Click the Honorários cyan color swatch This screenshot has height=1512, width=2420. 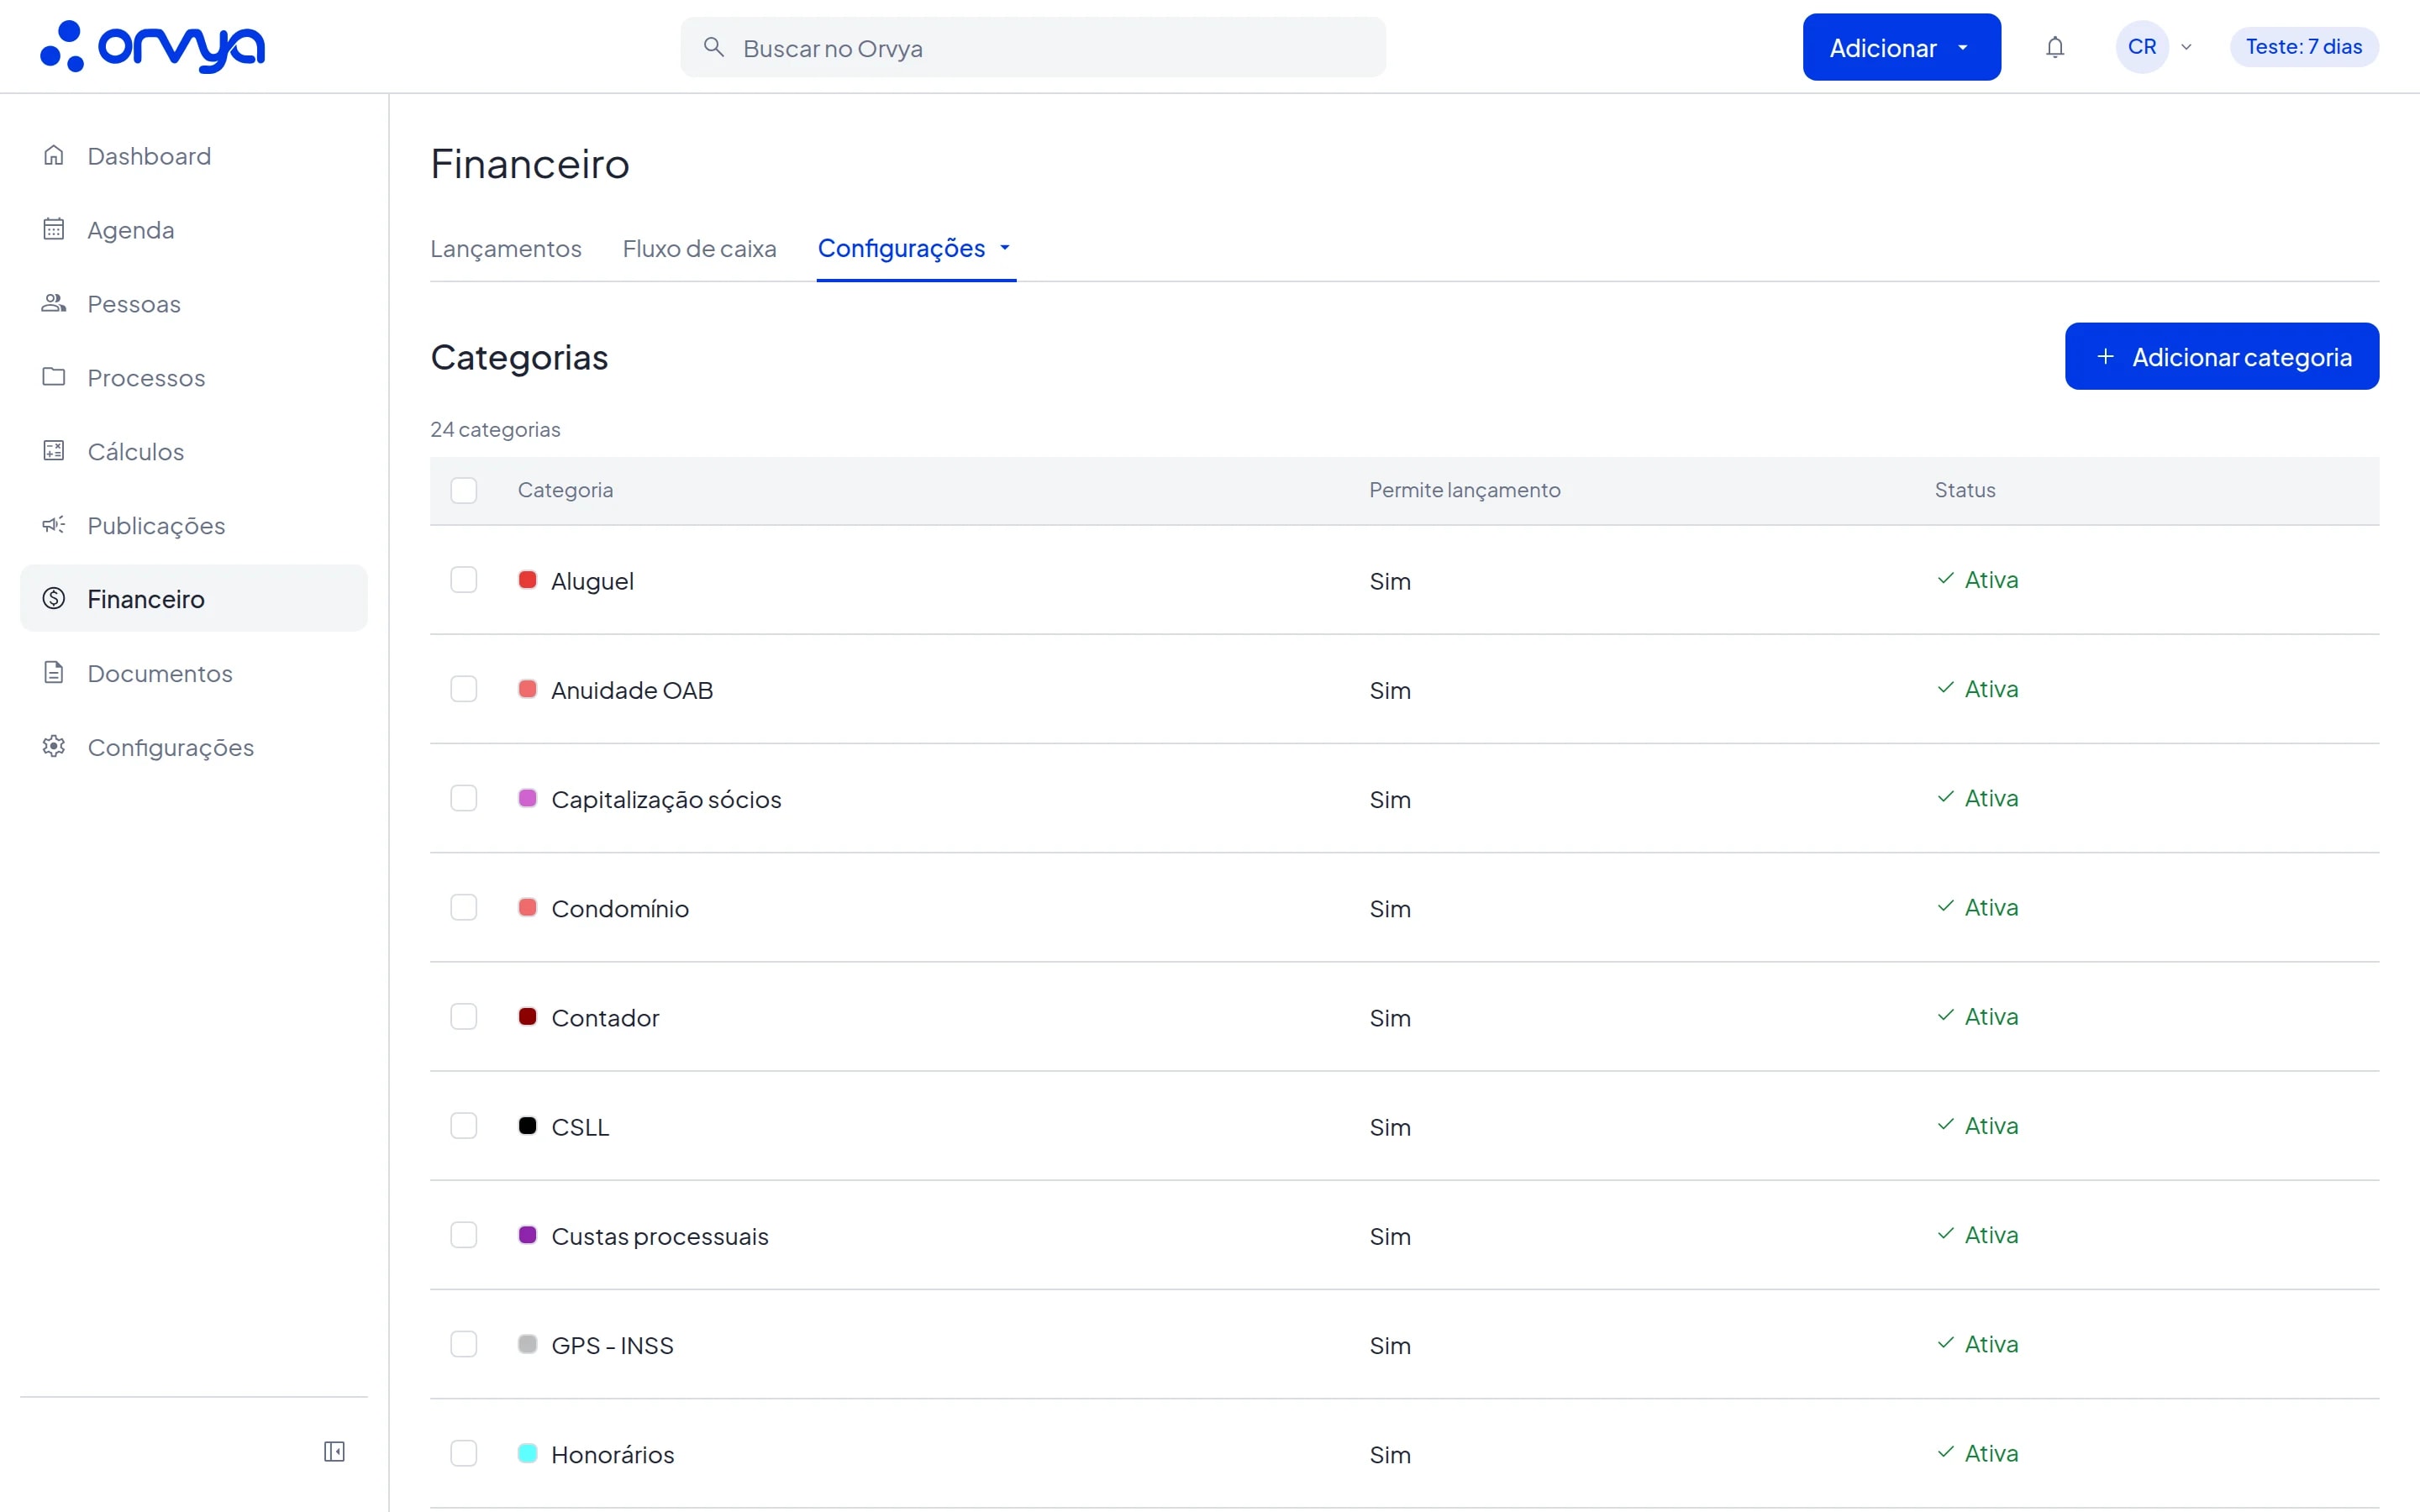pyautogui.click(x=528, y=1452)
